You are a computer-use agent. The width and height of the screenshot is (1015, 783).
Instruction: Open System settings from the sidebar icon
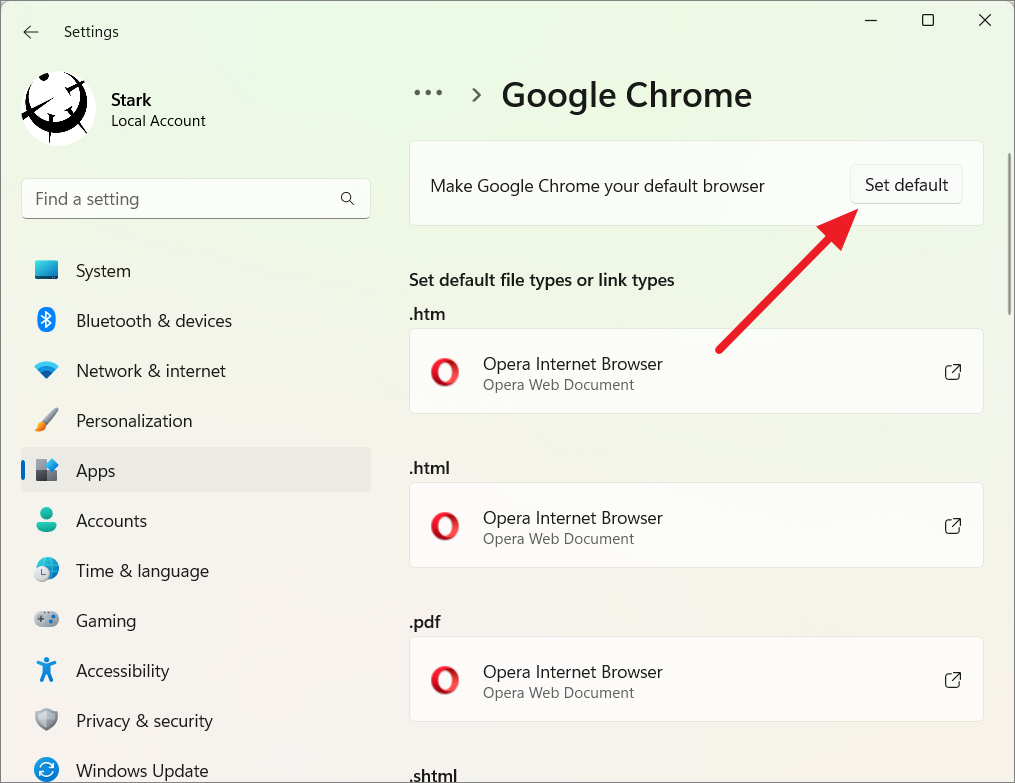coord(46,270)
